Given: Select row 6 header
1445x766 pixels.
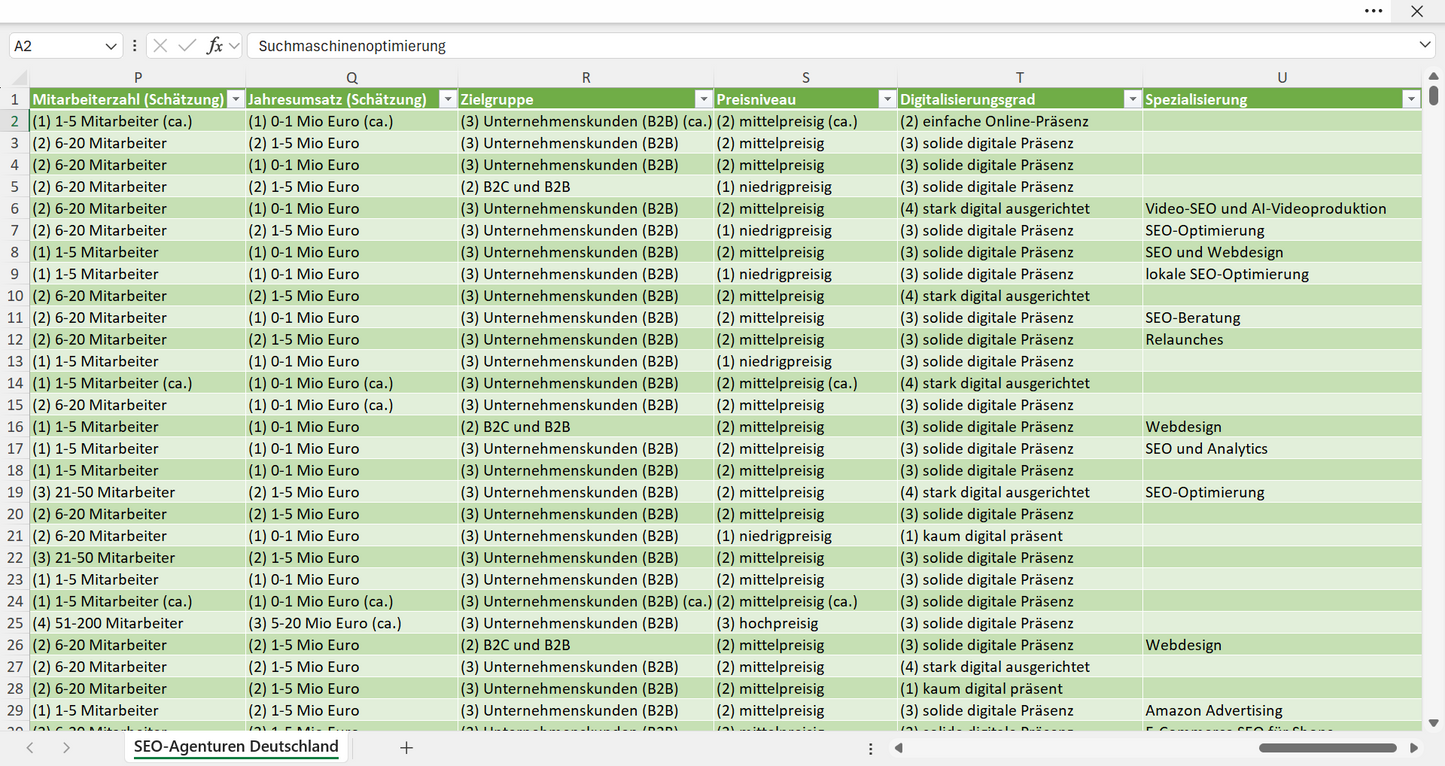Looking at the screenshot, I should click(x=15, y=209).
